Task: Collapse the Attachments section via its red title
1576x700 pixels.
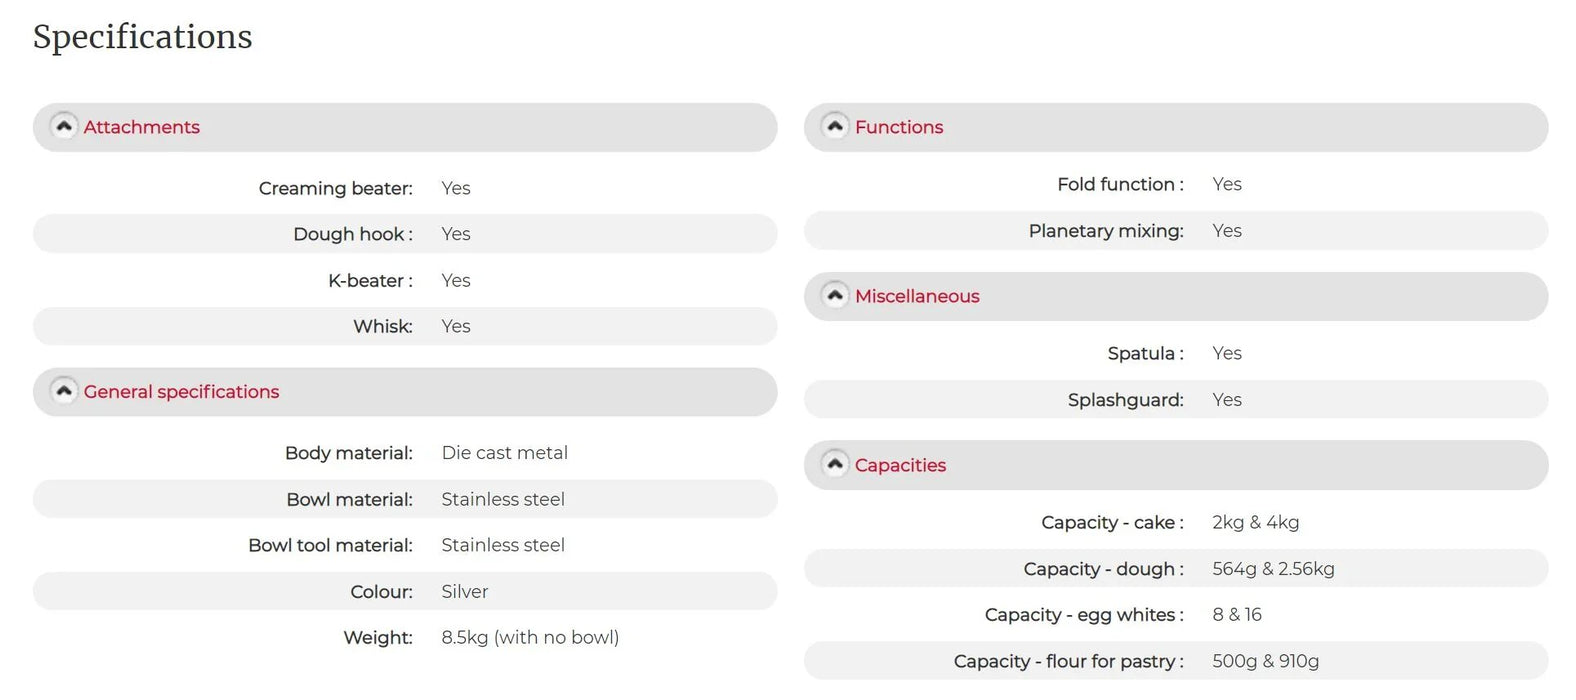Action: coord(142,127)
